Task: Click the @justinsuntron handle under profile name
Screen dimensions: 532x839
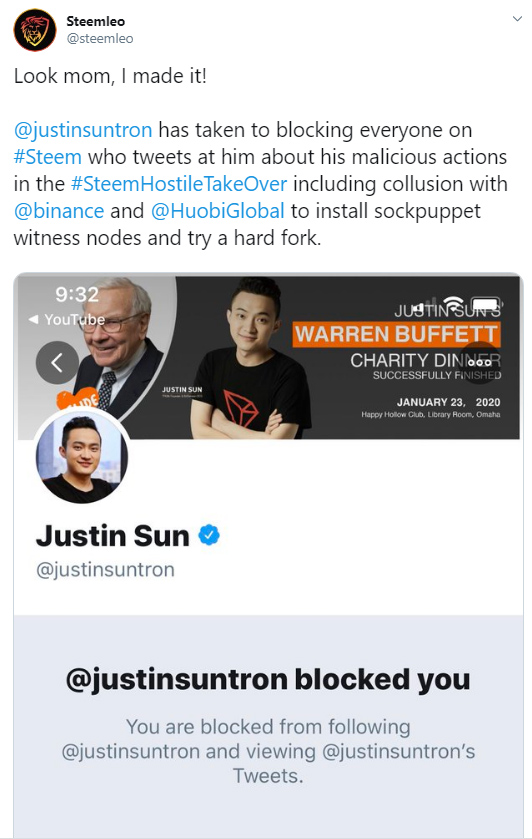Action: 105,570
